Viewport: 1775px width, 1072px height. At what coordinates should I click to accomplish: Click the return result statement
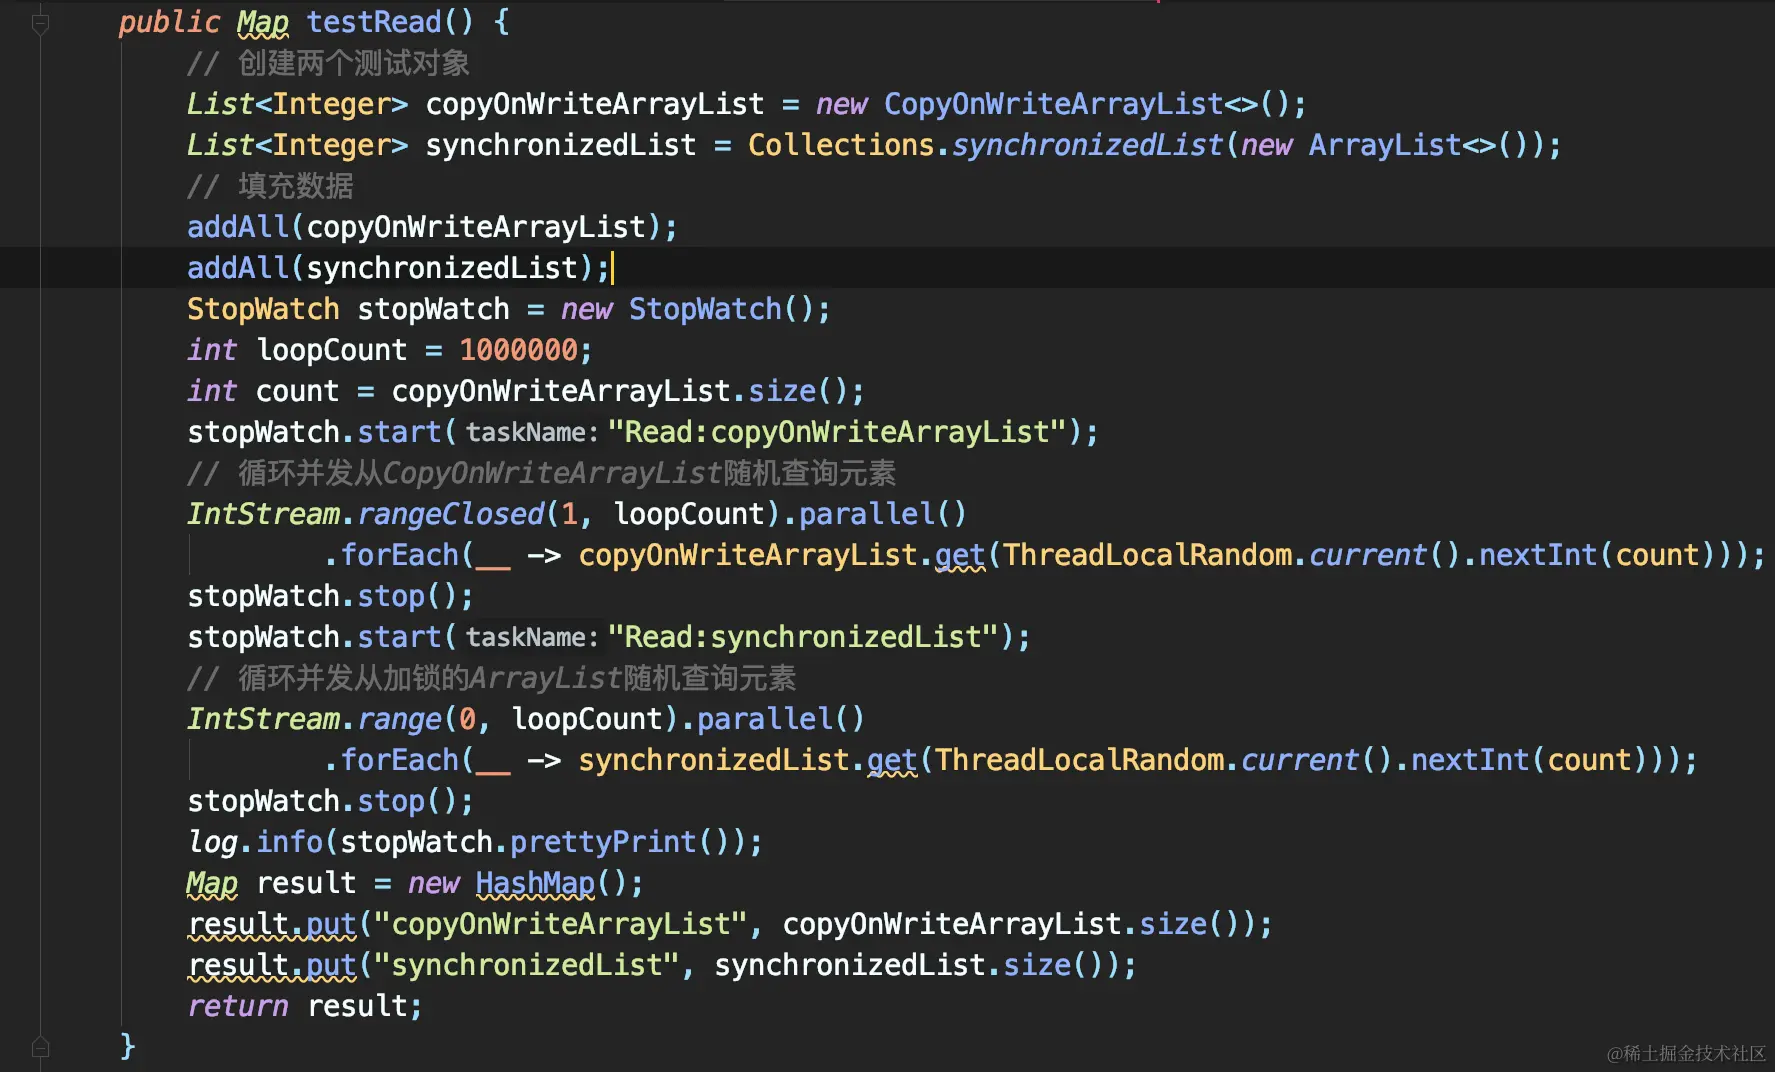[x=305, y=1006]
